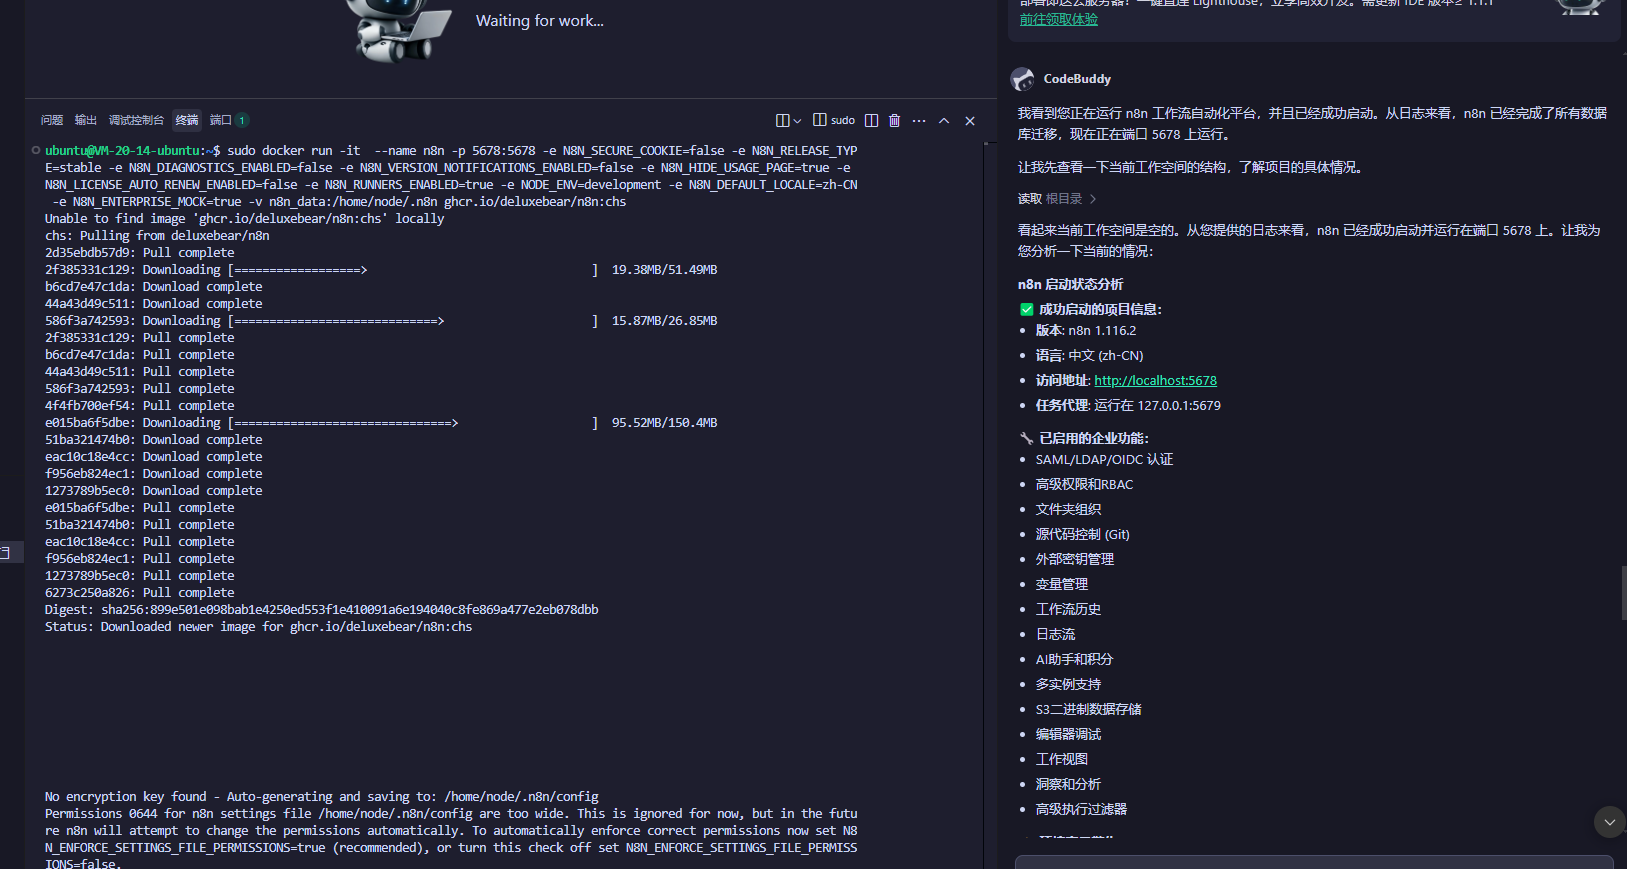Split the terminal using the split icon

point(871,120)
